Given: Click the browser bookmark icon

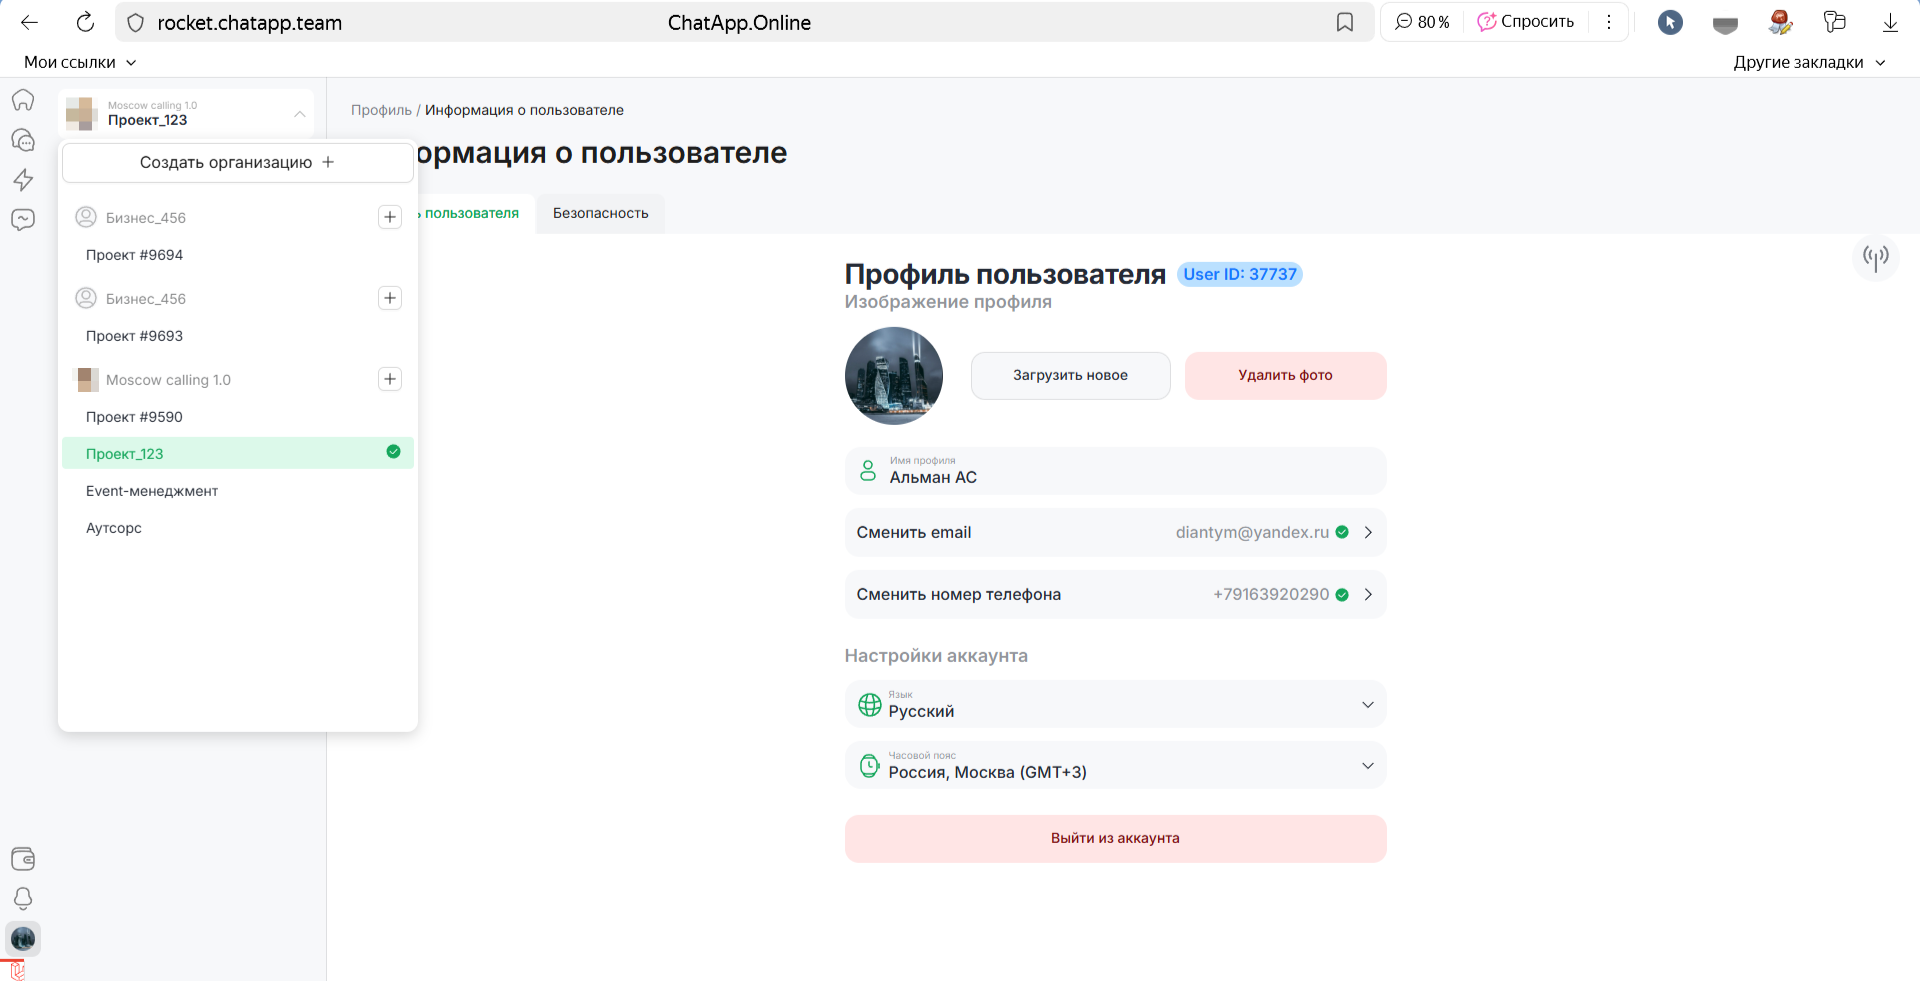Looking at the screenshot, I should click(1345, 22).
